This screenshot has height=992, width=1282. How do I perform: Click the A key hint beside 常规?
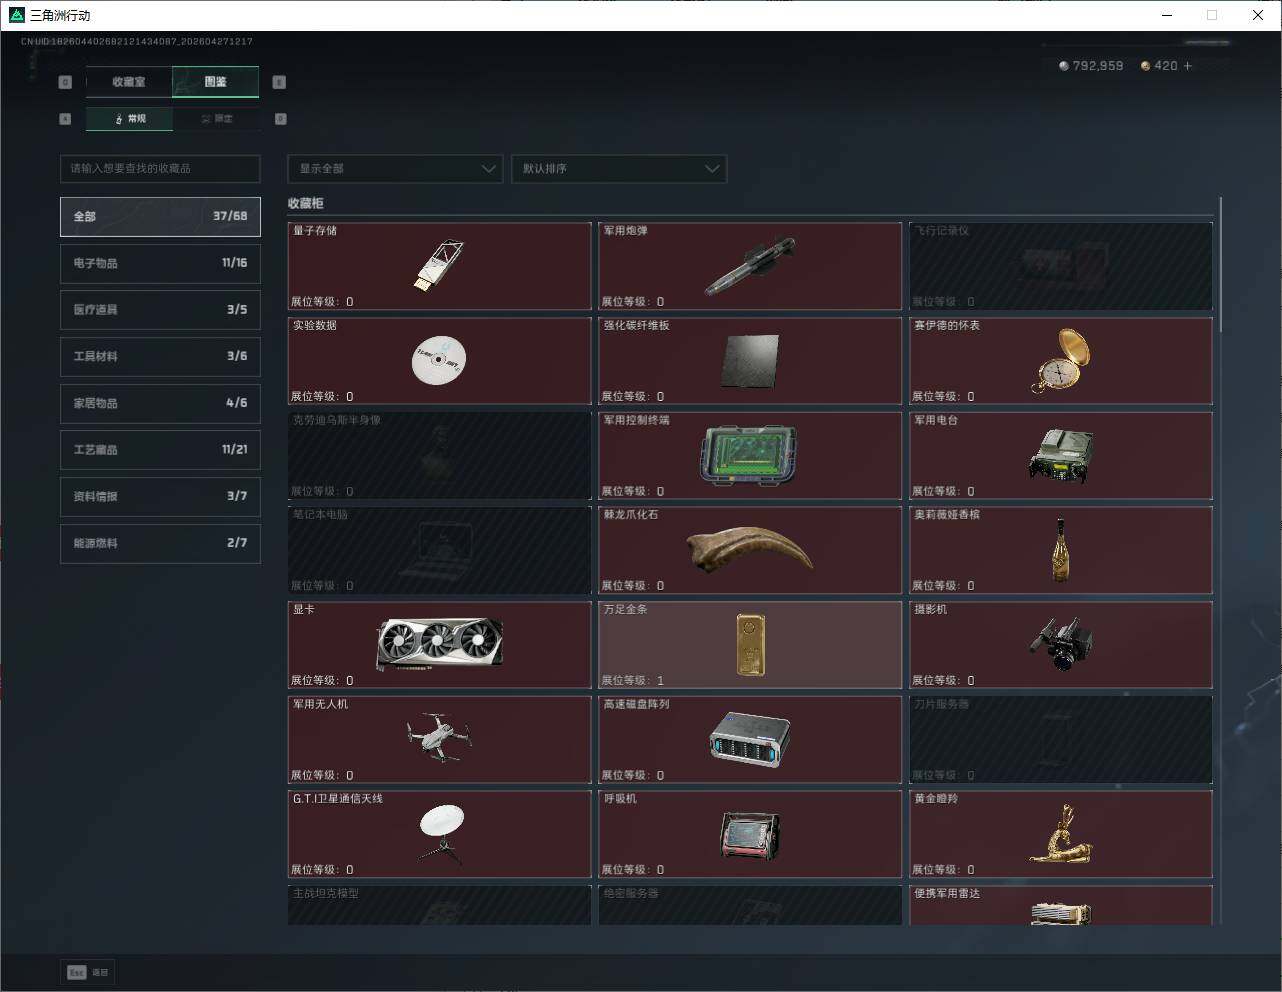point(65,119)
